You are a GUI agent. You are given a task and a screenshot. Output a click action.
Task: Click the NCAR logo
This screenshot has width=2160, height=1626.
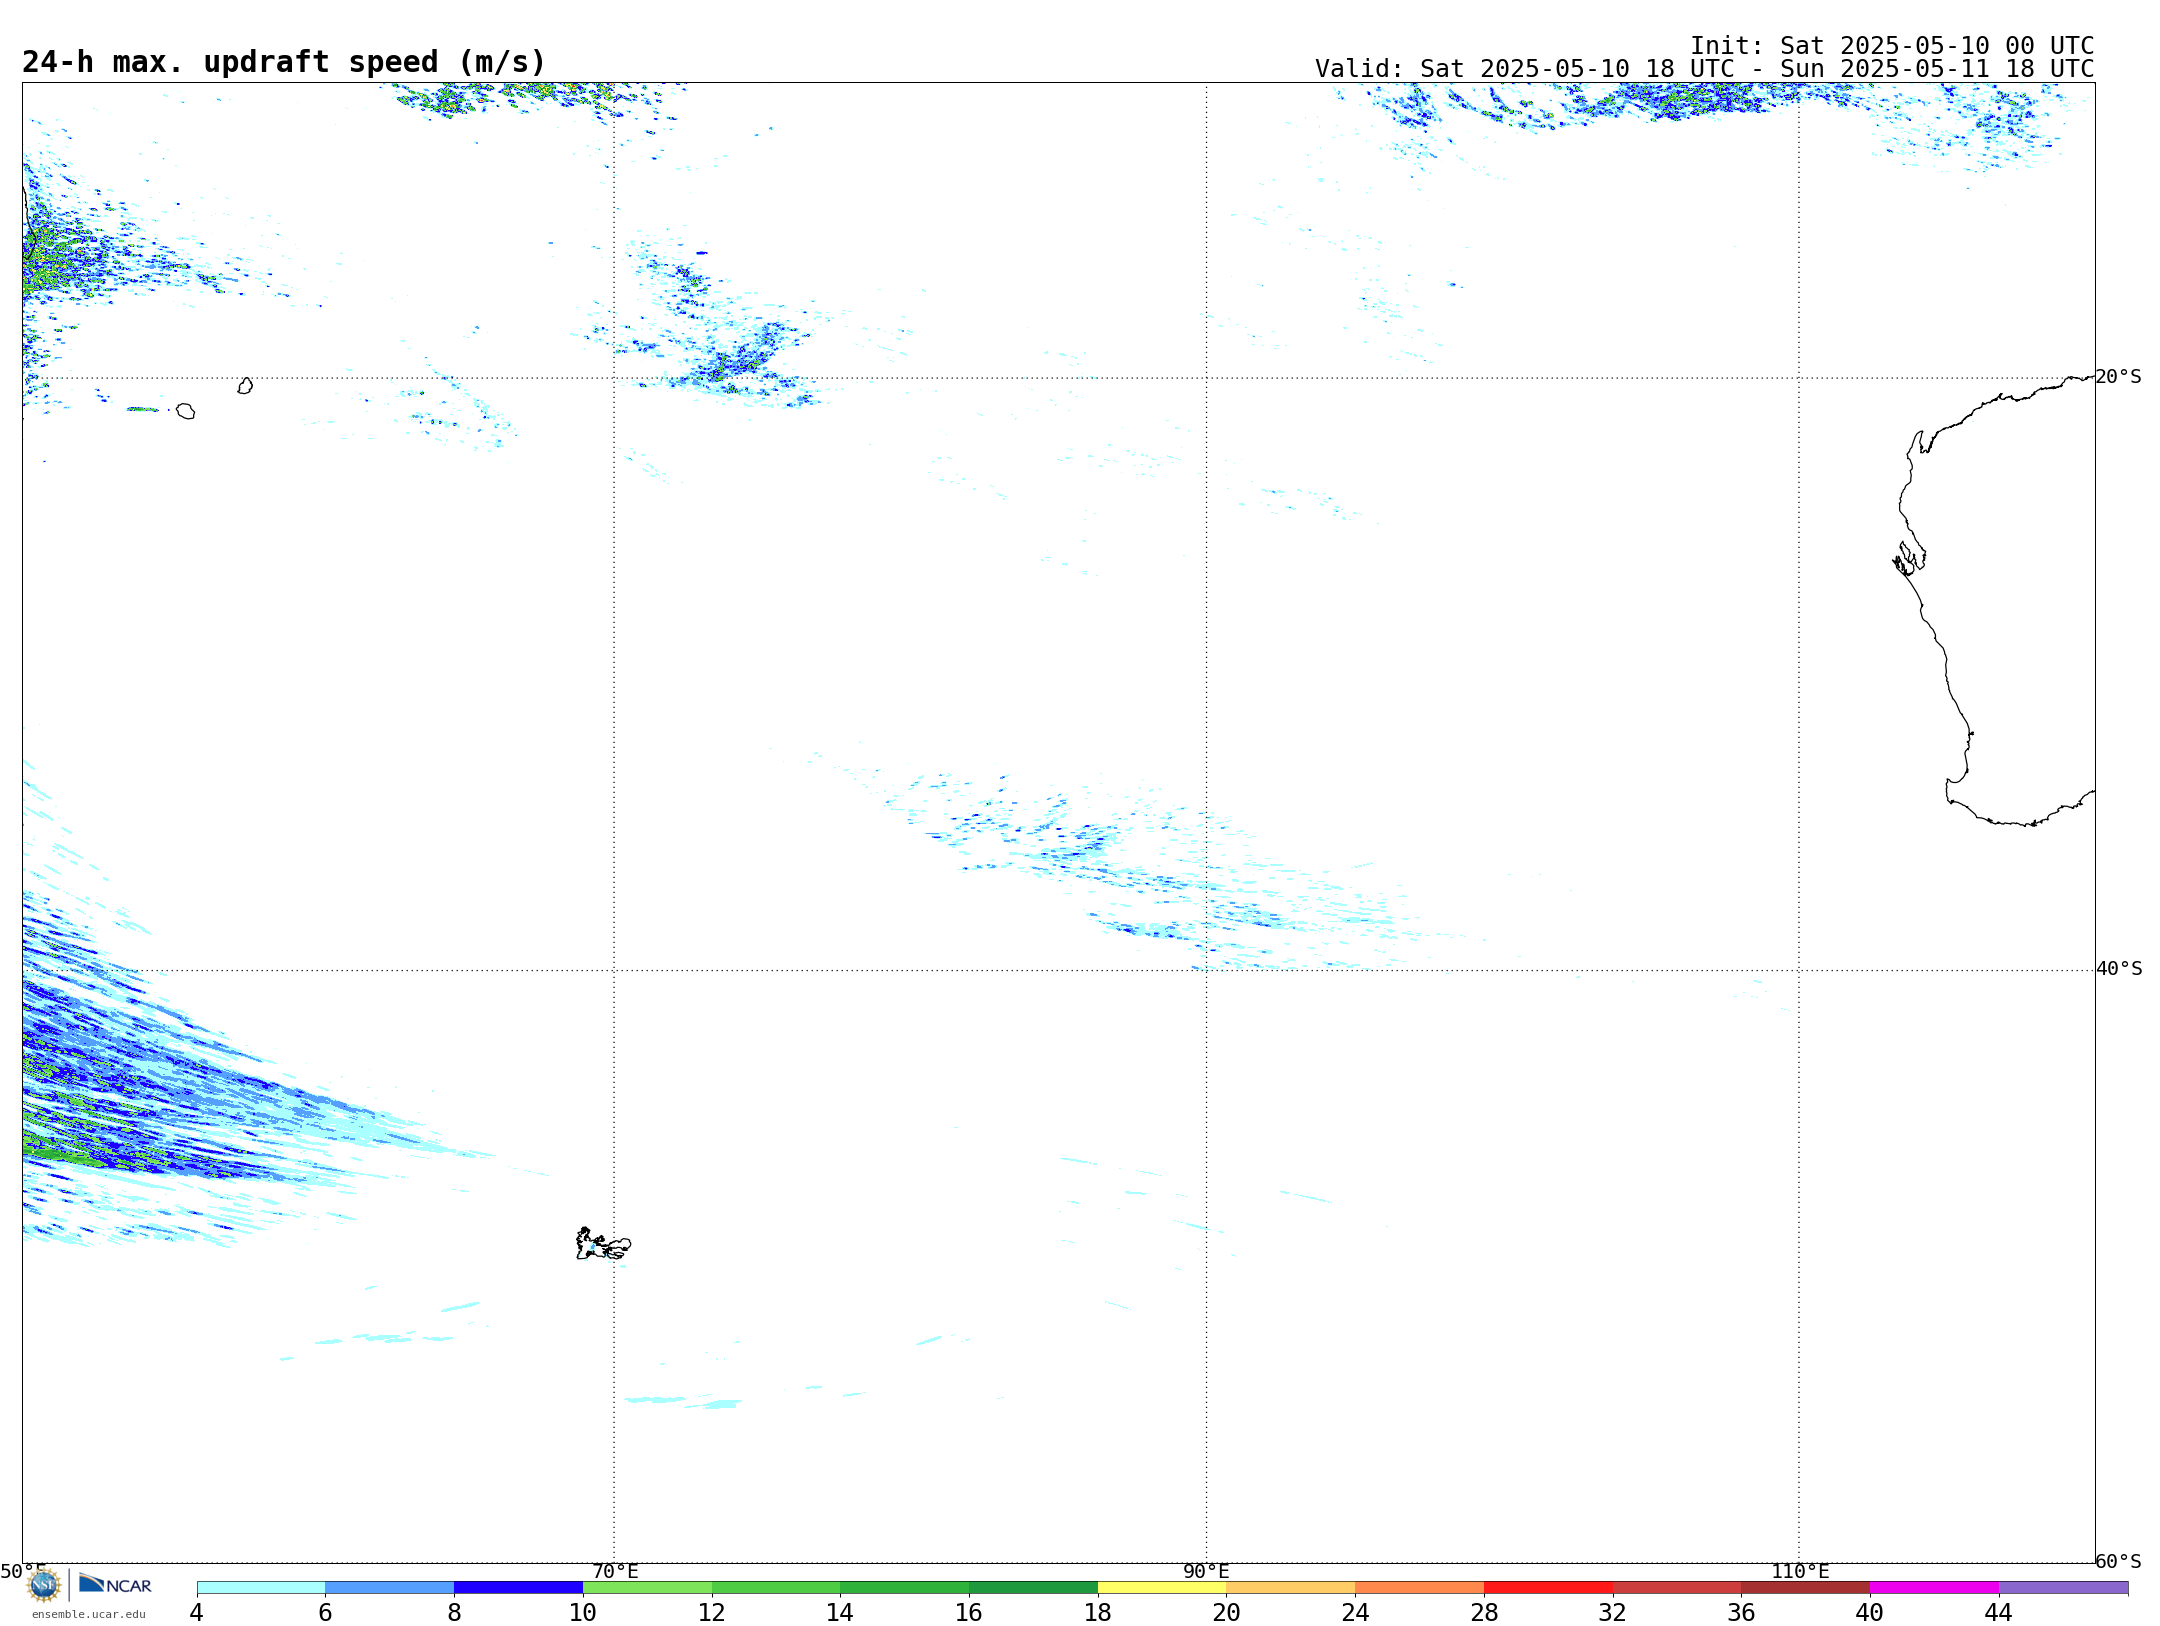click(x=115, y=1584)
